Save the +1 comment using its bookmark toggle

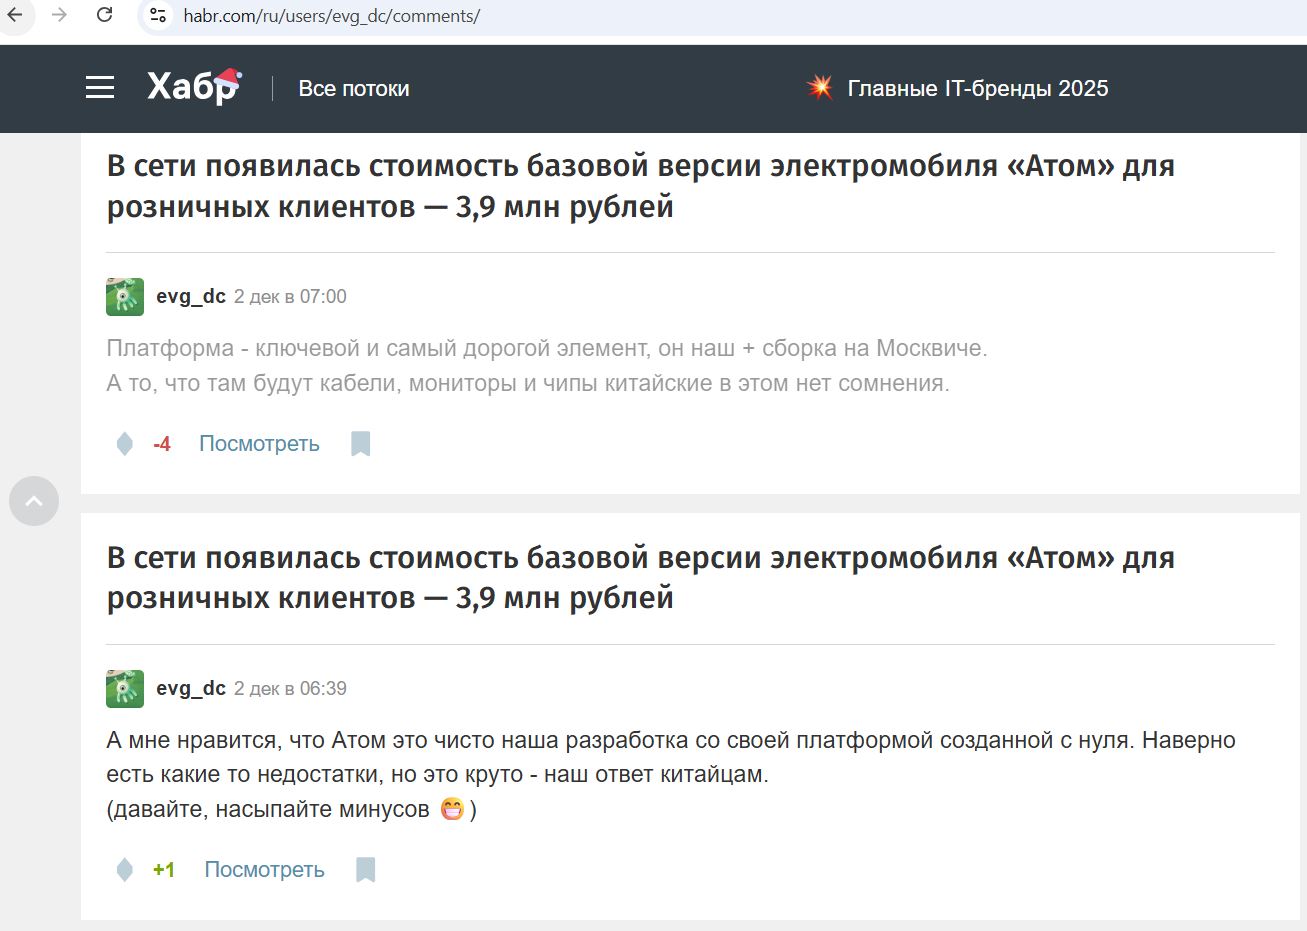[365, 869]
